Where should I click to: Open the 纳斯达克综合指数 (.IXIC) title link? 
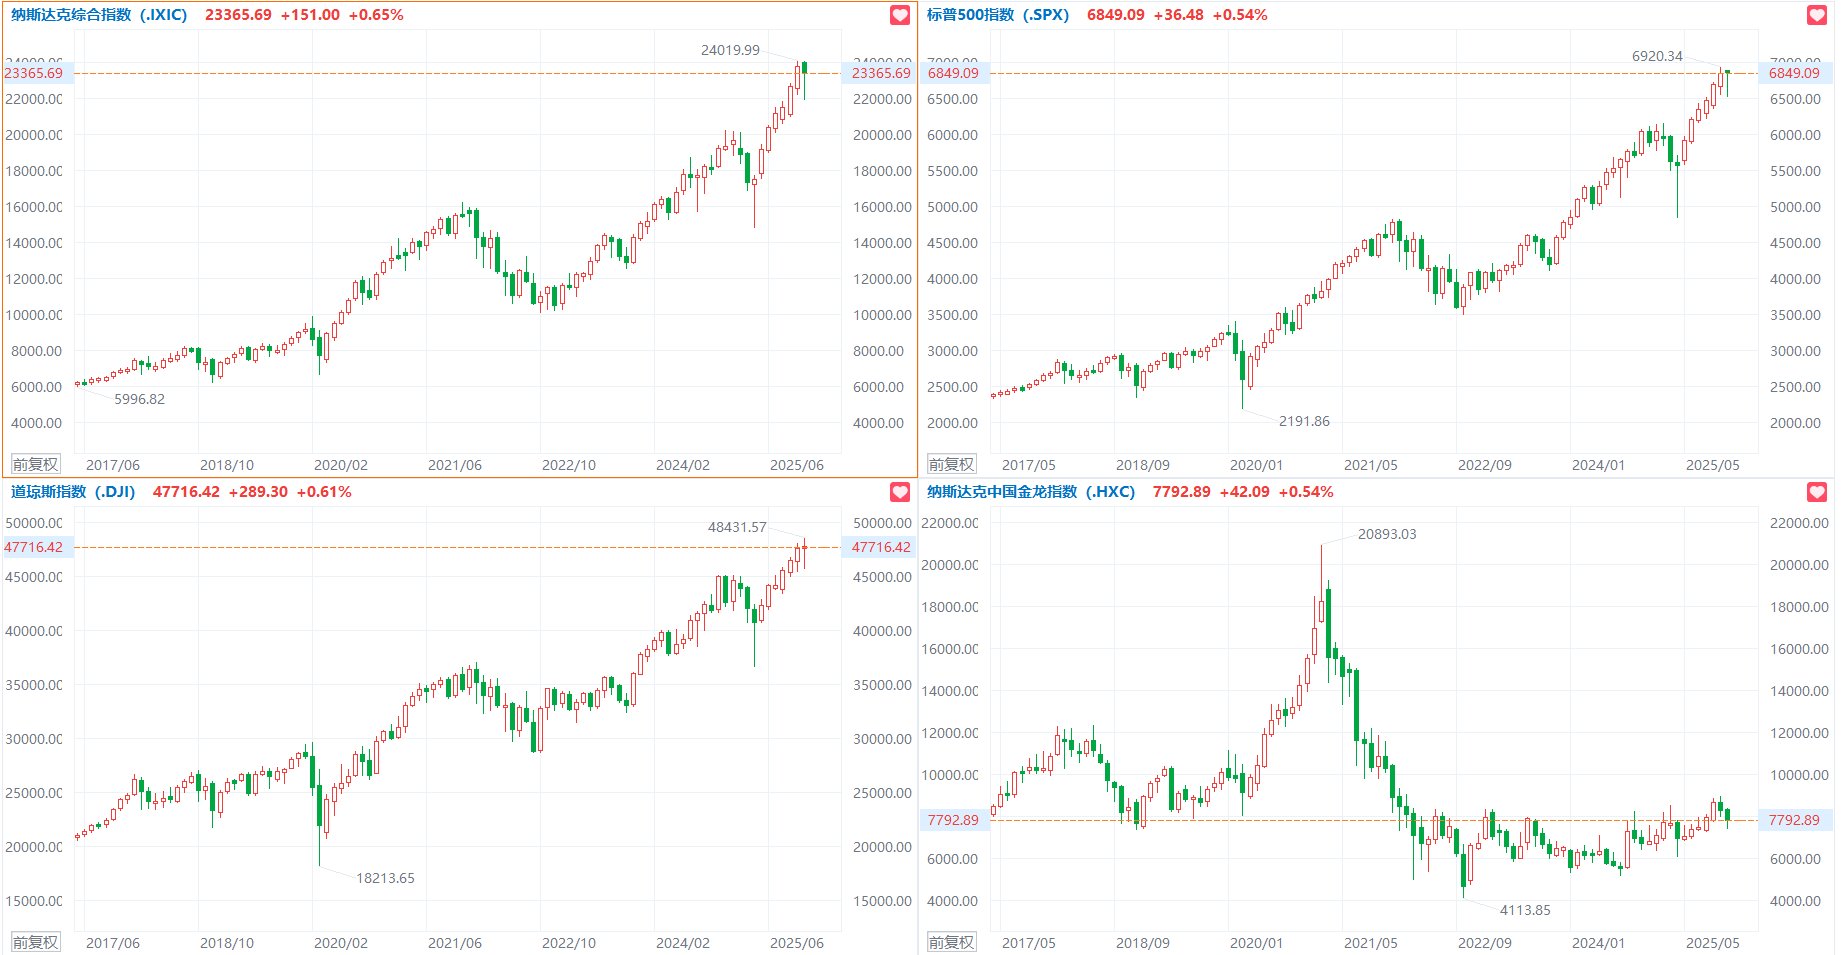(x=99, y=15)
